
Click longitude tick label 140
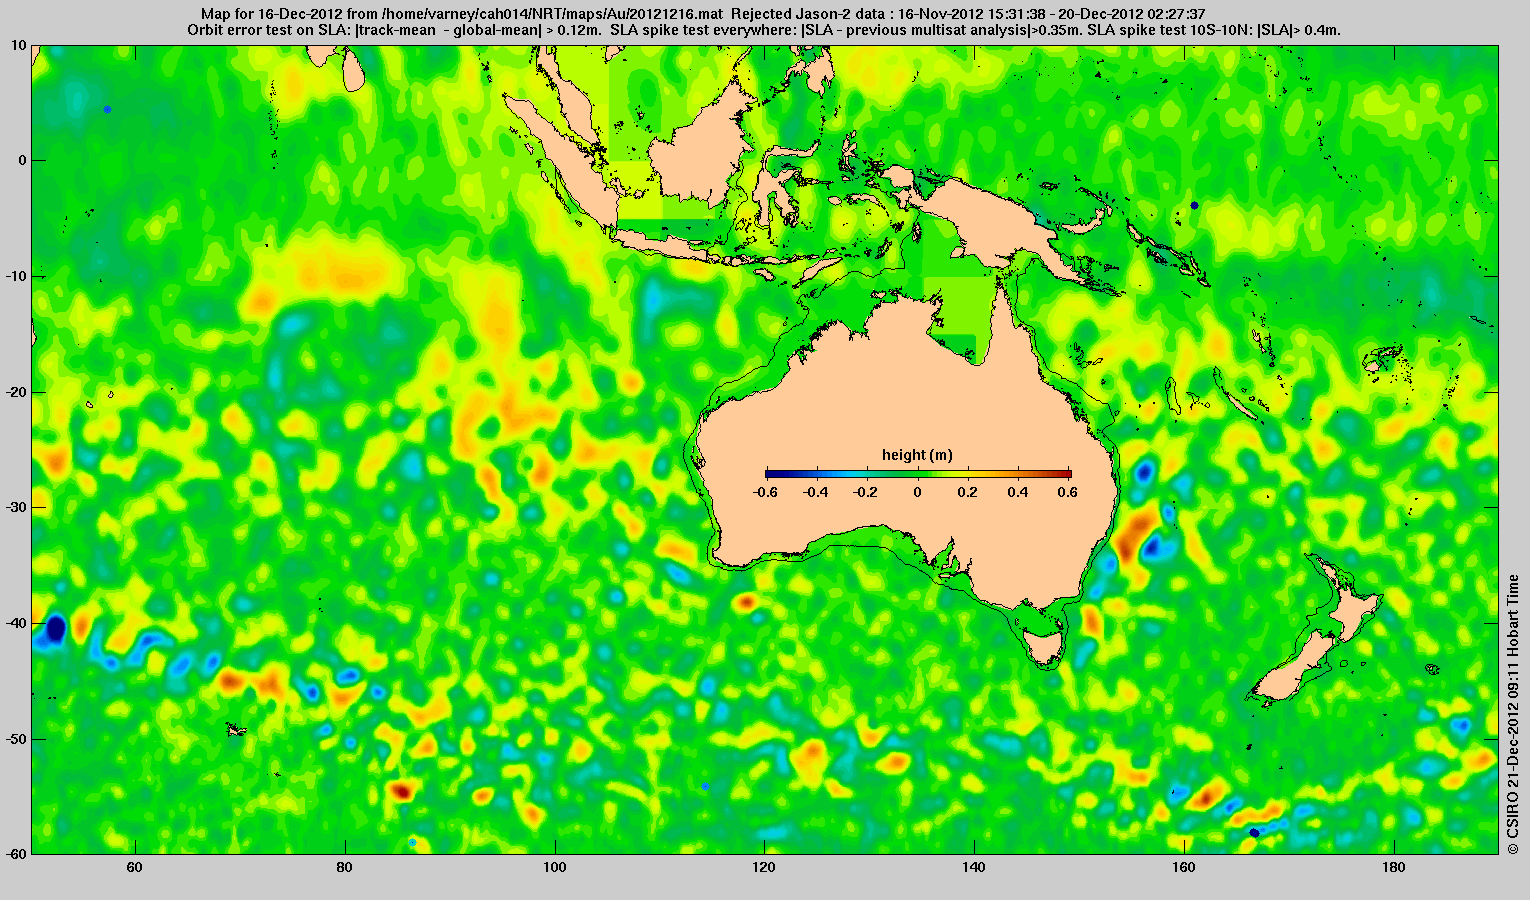974,867
